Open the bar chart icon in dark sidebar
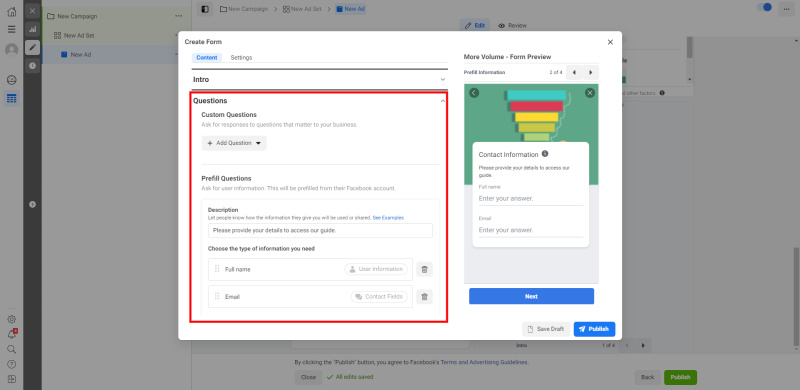Screen dimensions: 800x390 click(33, 29)
